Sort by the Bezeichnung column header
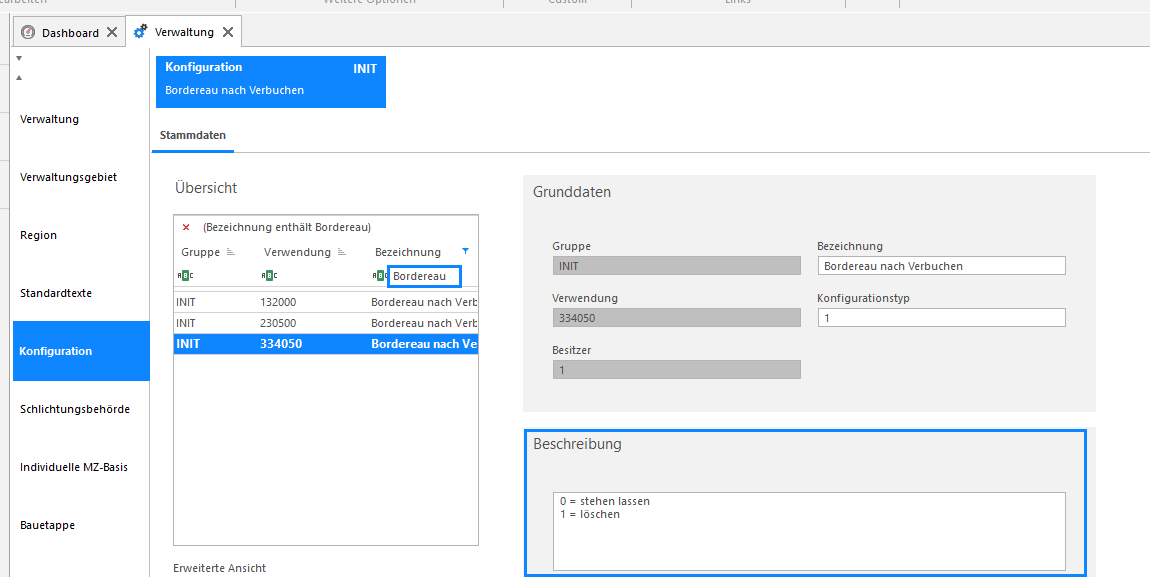This screenshot has width=1150, height=577. coord(408,252)
